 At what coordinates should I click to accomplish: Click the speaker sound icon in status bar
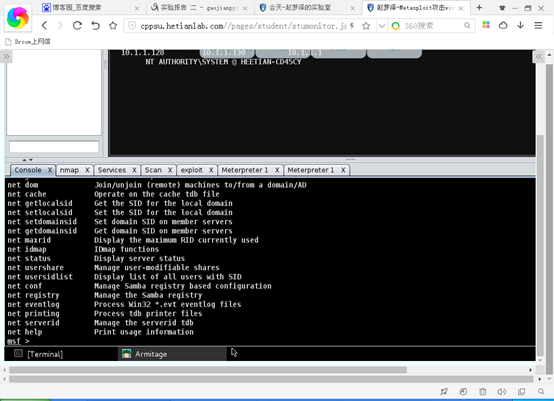click(x=501, y=391)
